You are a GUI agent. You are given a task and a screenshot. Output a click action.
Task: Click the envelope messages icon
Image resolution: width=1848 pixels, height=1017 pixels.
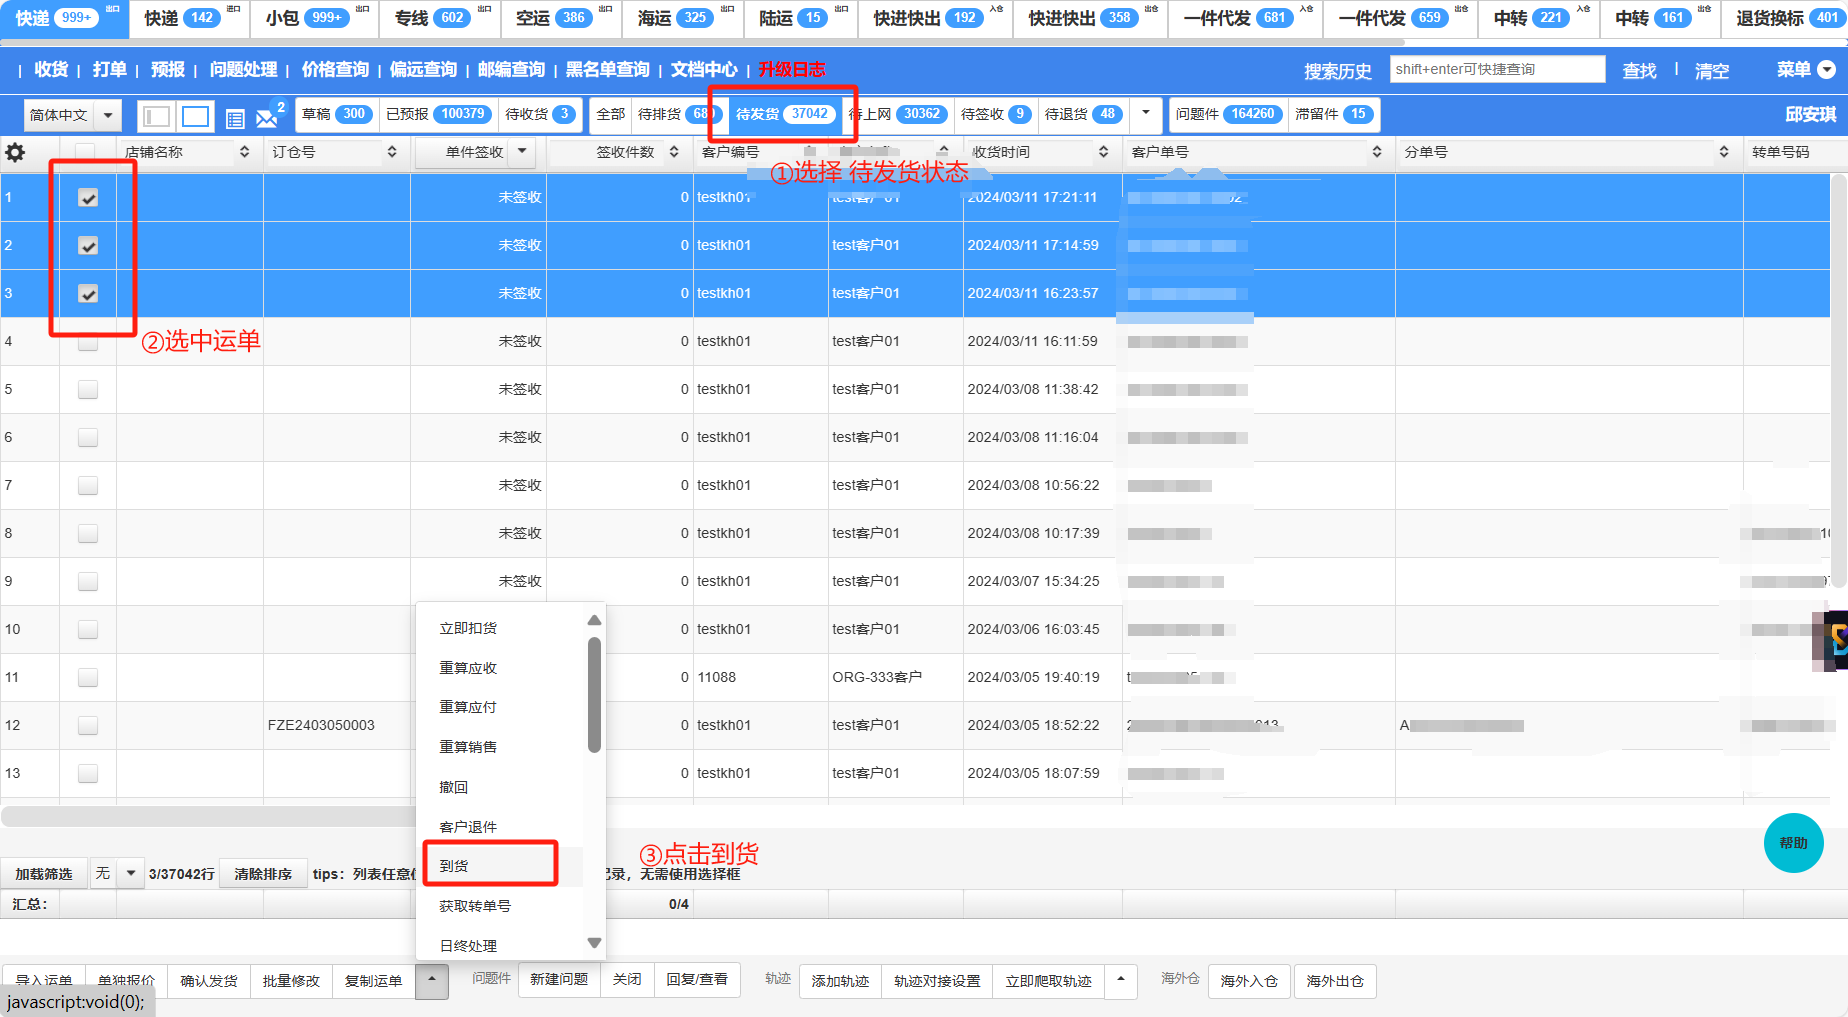[267, 118]
